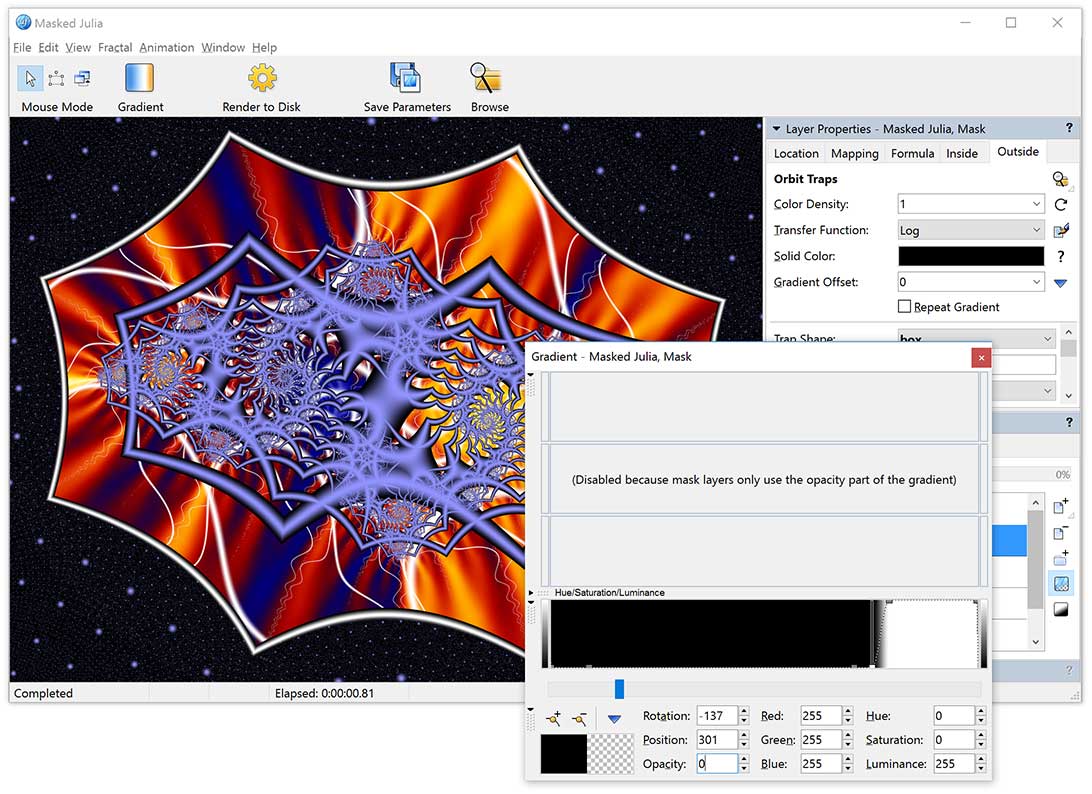Screen dimensions: 1092x794
Task: Click the opacity gradient bar white region
Action: click(930, 634)
